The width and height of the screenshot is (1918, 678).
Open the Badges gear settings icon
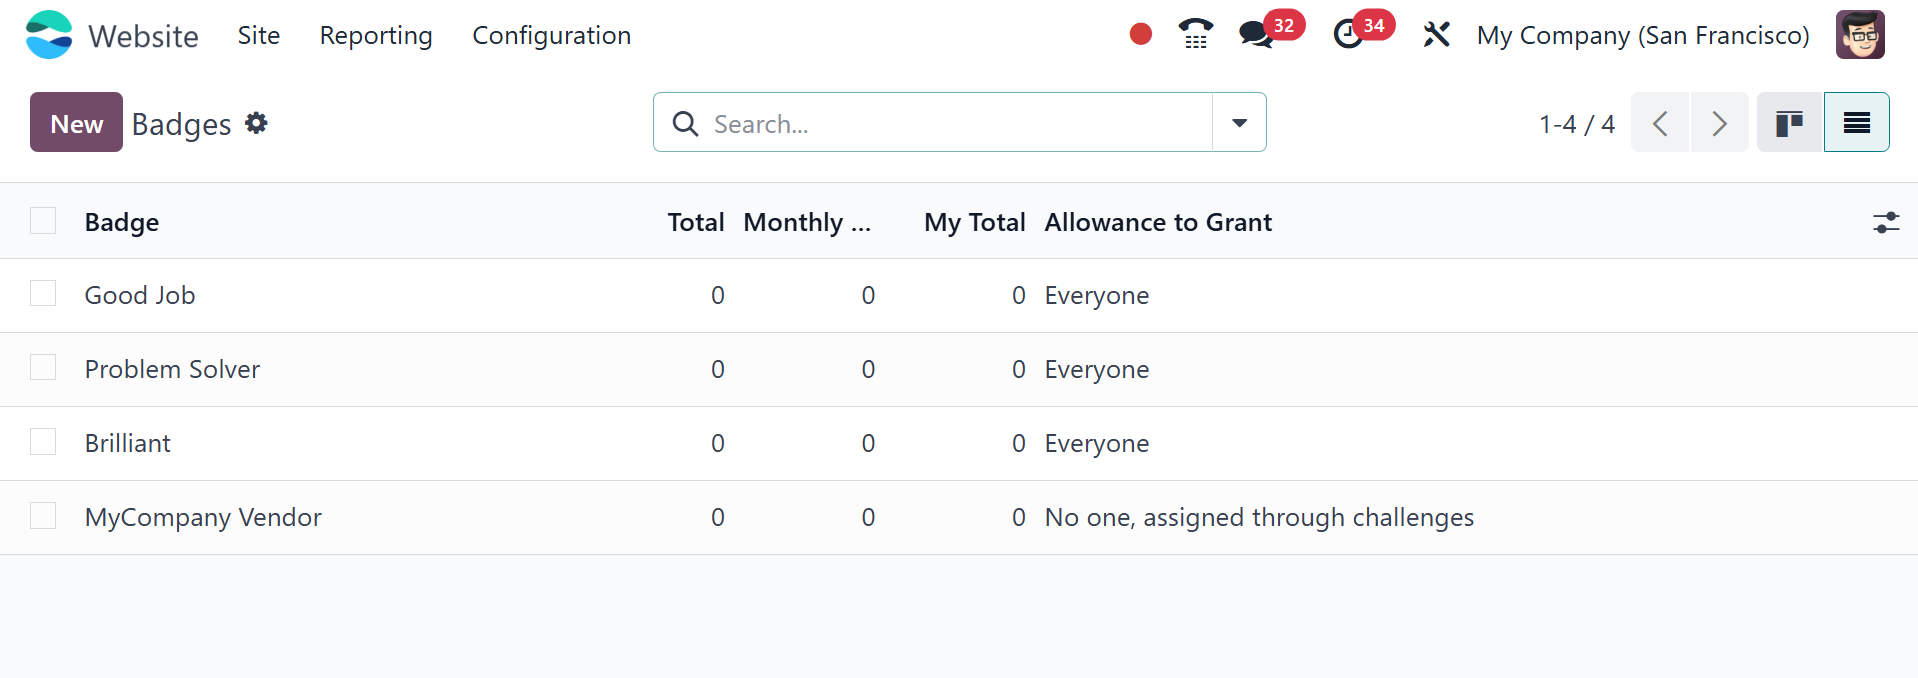coord(257,123)
